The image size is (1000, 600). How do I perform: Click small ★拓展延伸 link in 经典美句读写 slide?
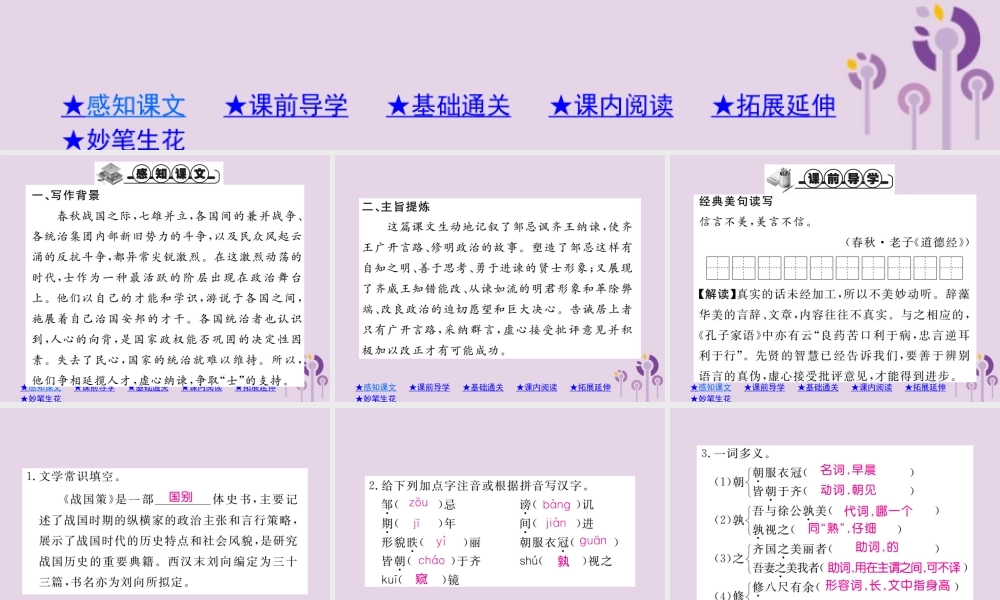925,388
